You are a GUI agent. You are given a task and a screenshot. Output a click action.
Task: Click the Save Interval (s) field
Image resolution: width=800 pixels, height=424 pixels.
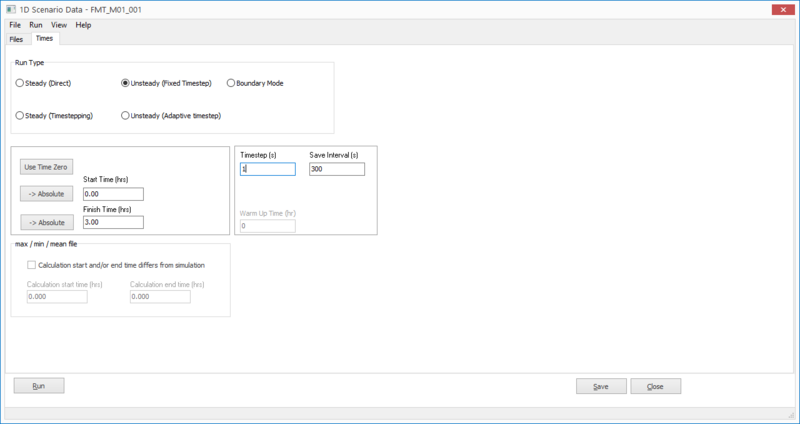pos(337,169)
